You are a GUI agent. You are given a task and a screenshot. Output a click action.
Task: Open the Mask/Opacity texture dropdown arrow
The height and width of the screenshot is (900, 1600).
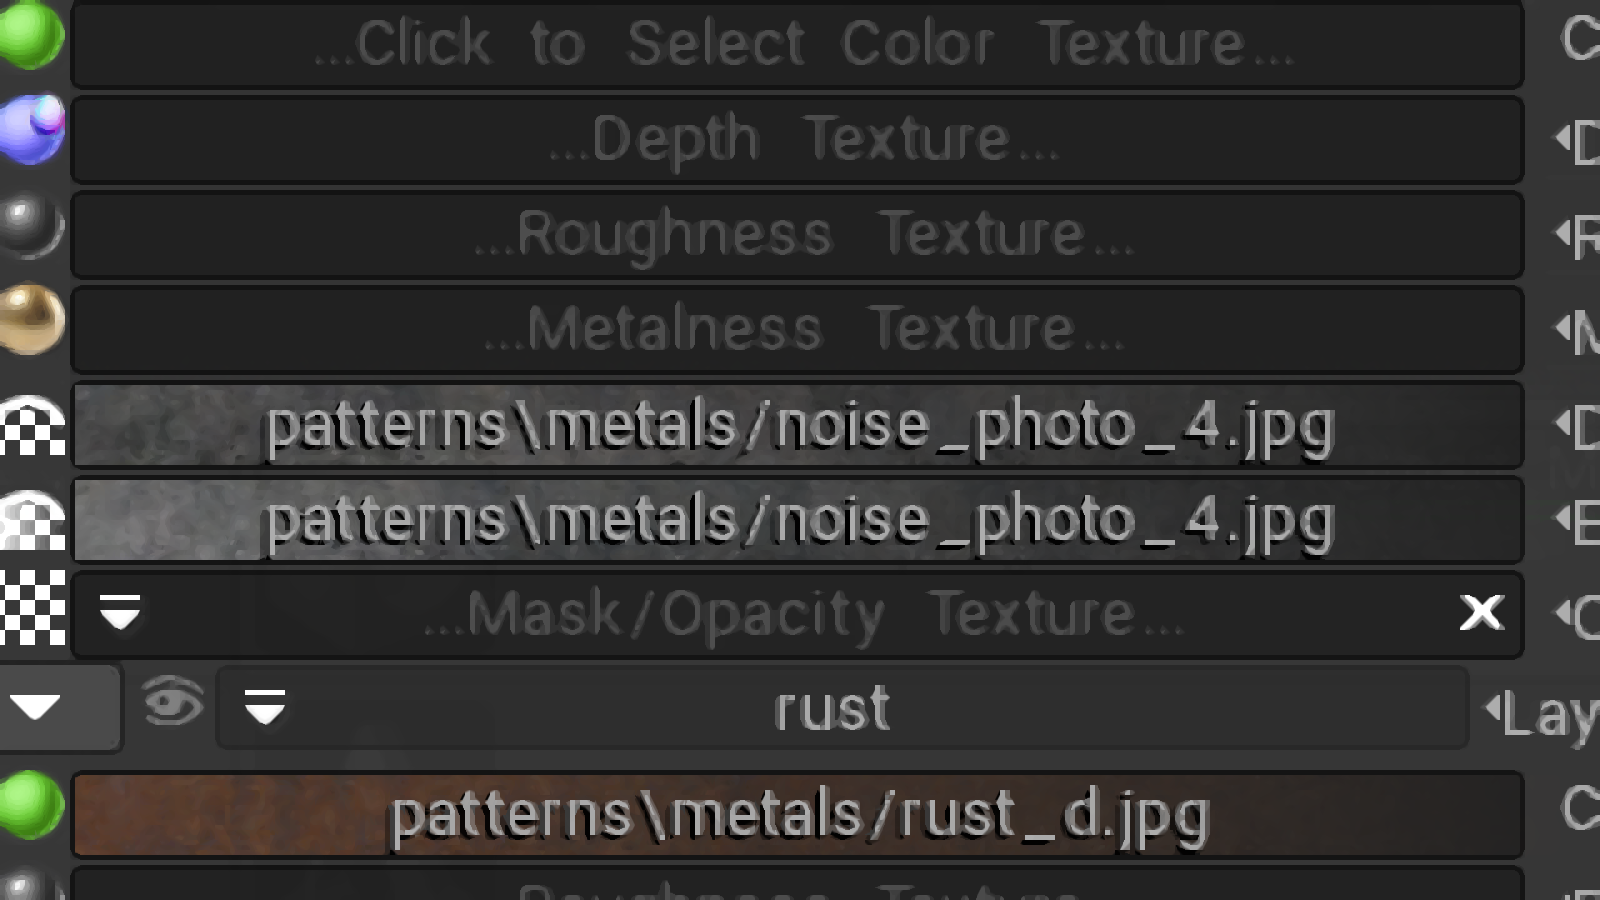click(x=120, y=612)
